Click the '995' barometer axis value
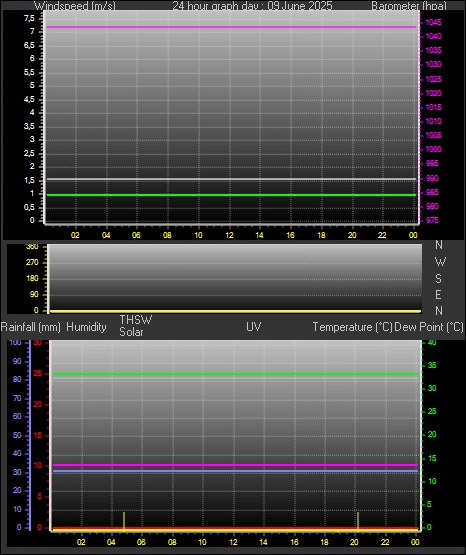466x555 pixels. point(432,163)
